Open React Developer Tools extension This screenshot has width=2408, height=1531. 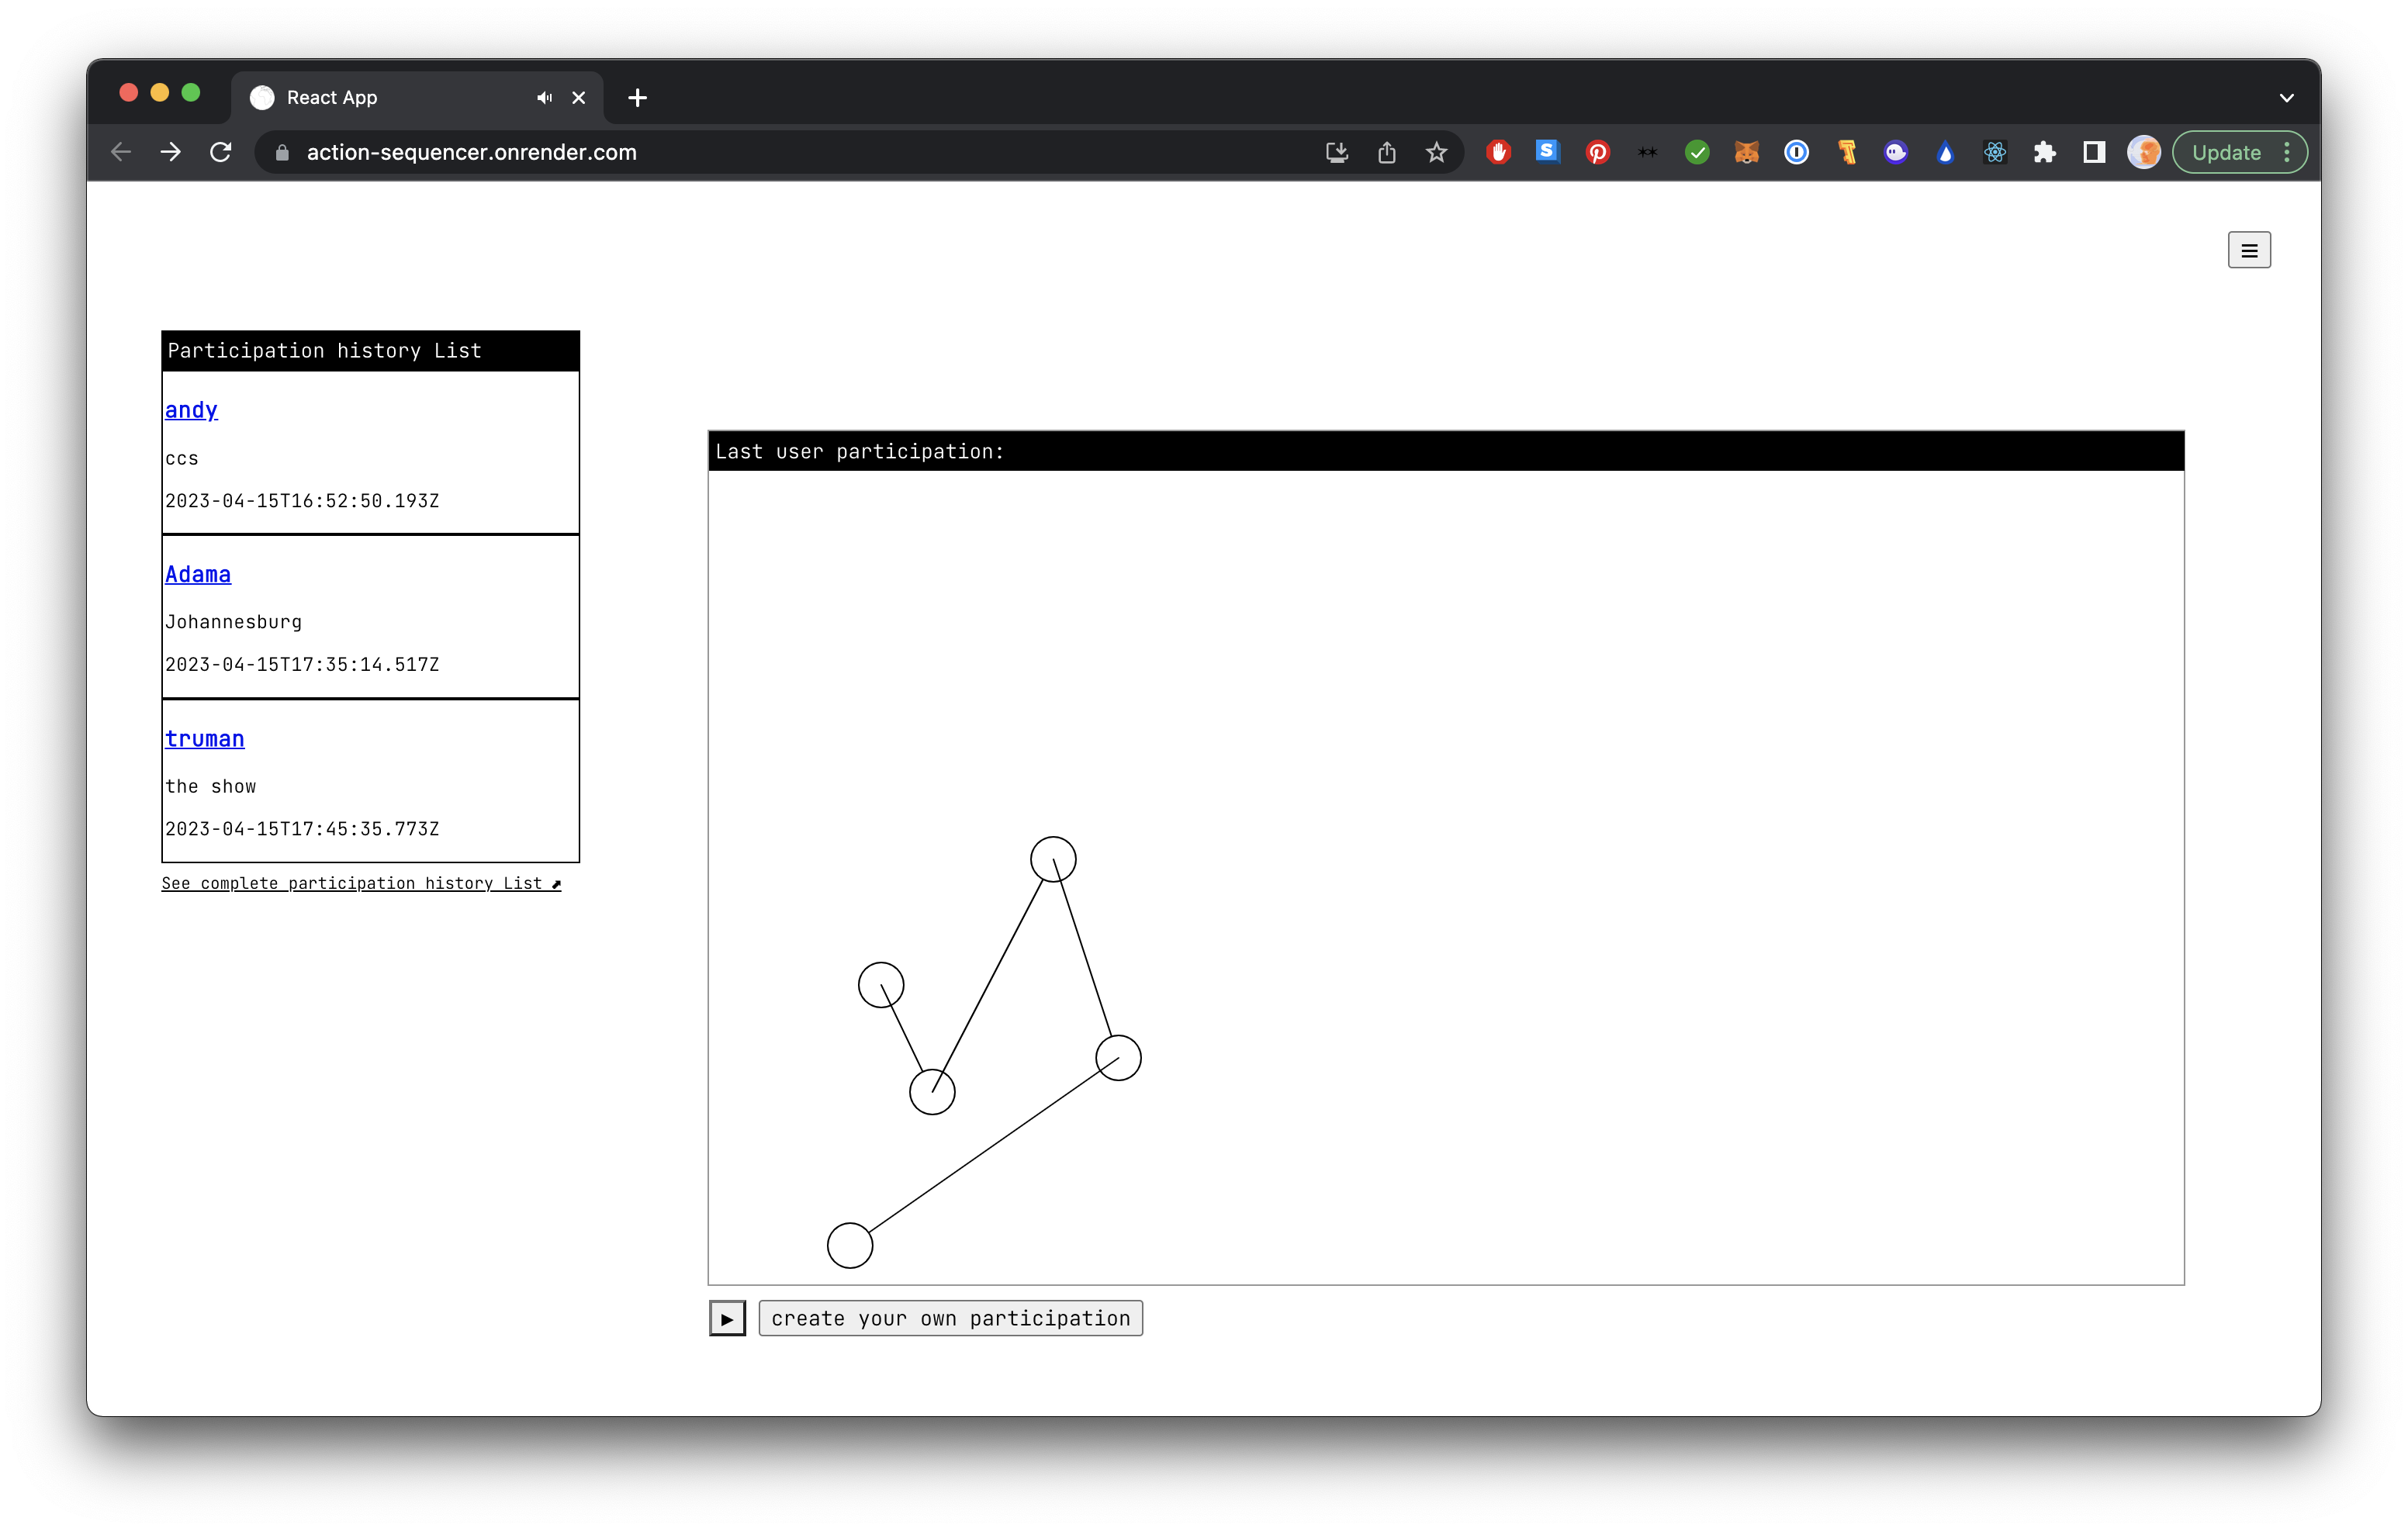click(x=1995, y=152)
